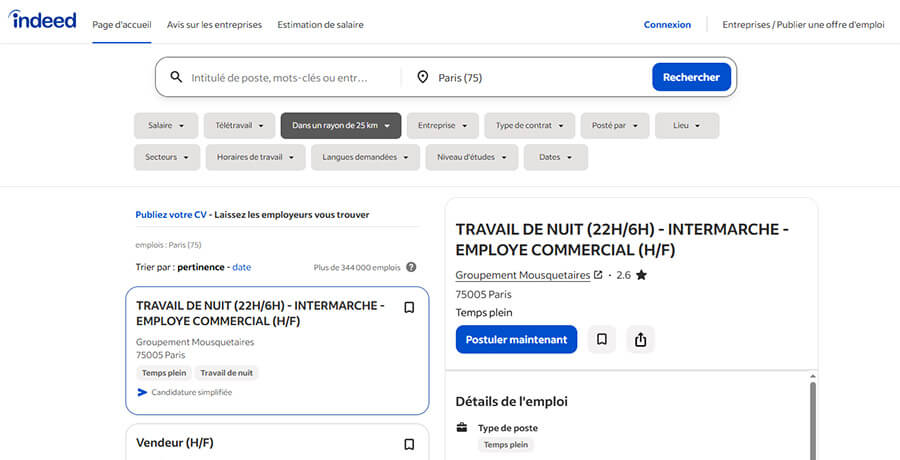Open the Salaire filter dropdown
The height and width of the screenshot is (460, 900).
point(165,126)
